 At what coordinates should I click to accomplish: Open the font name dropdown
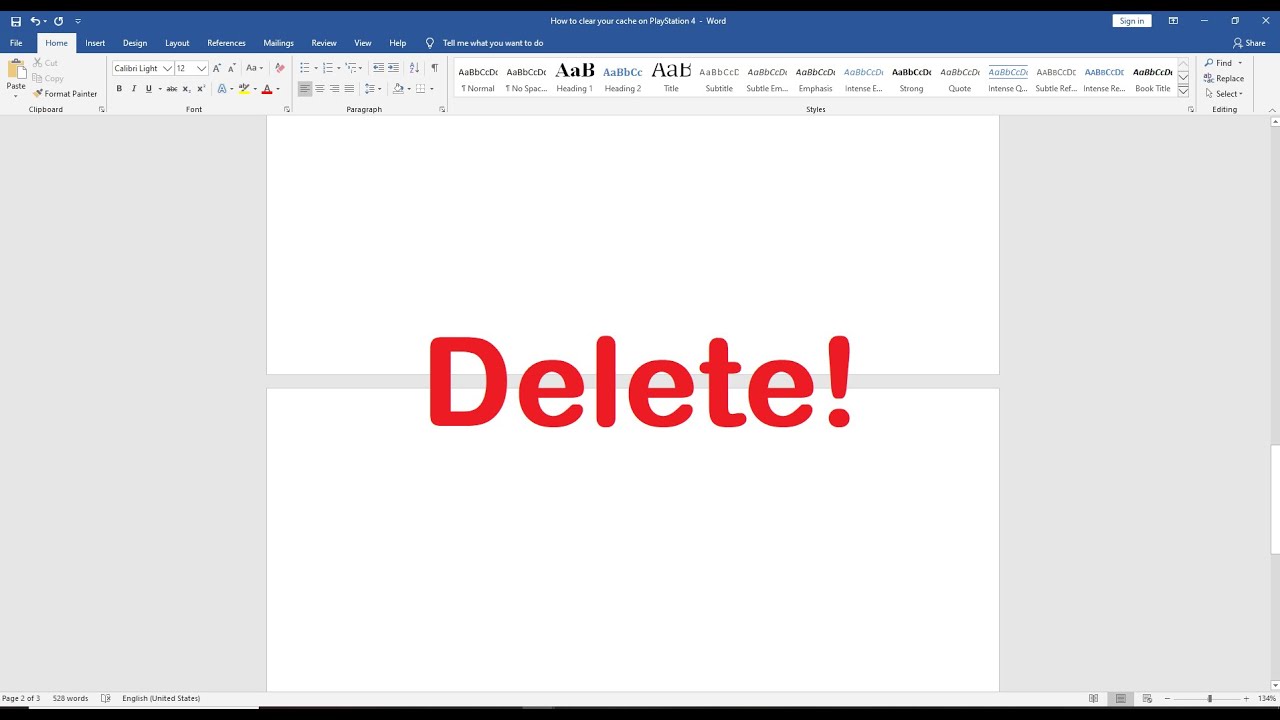pyautogui.click(x=167, y=68)
